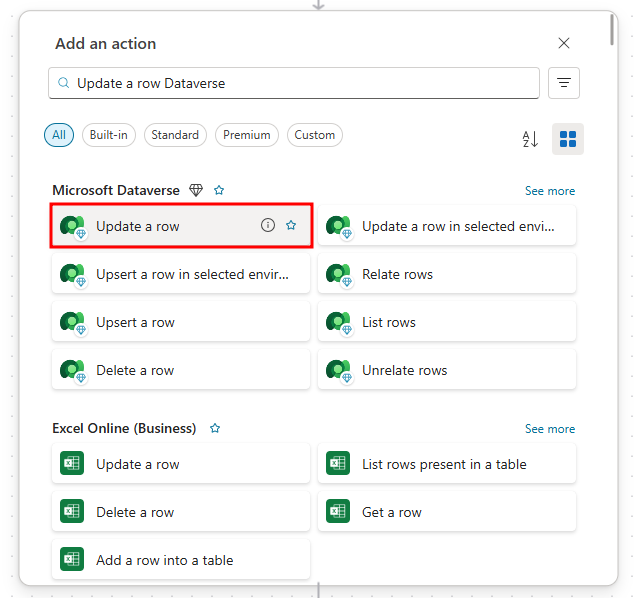The height and width of the screenshot is (598, 639).
Task: Favorite the Excel Online (Business) connector star
Action: pos(215,428)
